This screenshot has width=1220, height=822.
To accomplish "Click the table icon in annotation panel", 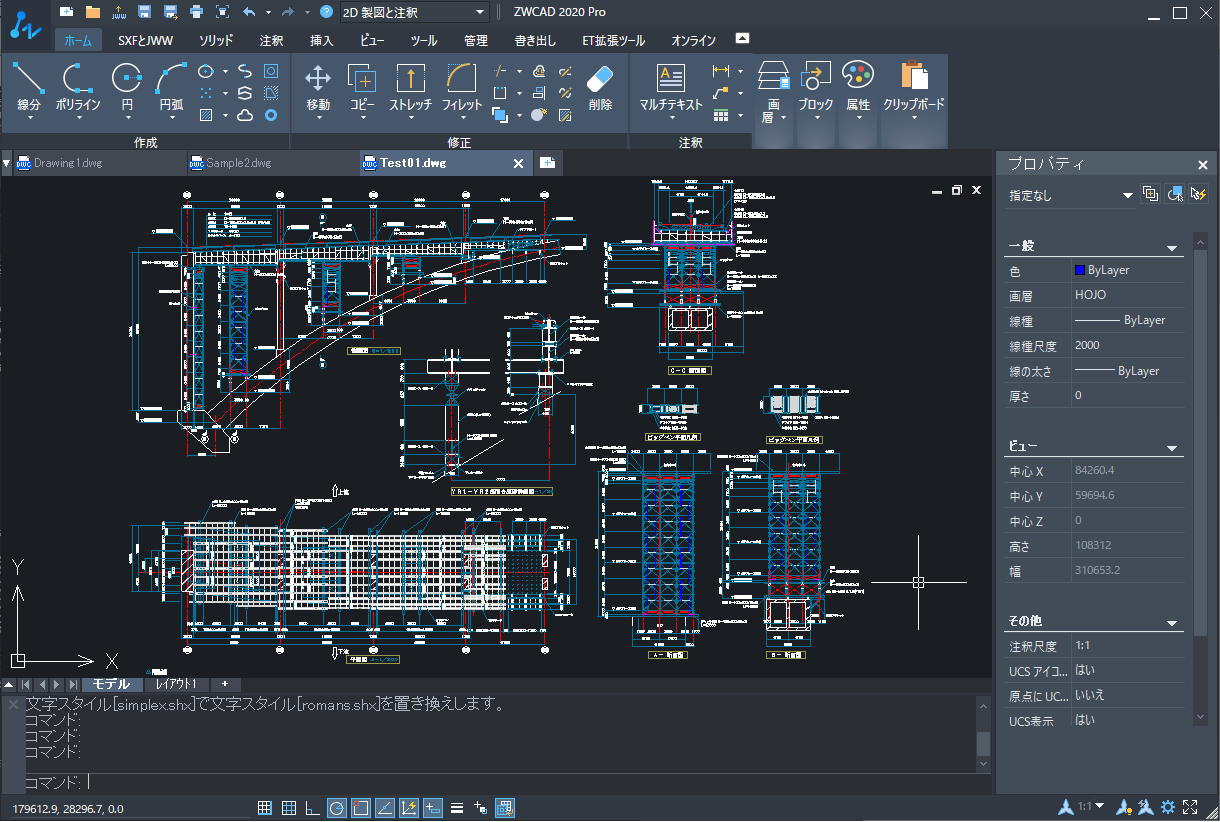I will (721, 115).
